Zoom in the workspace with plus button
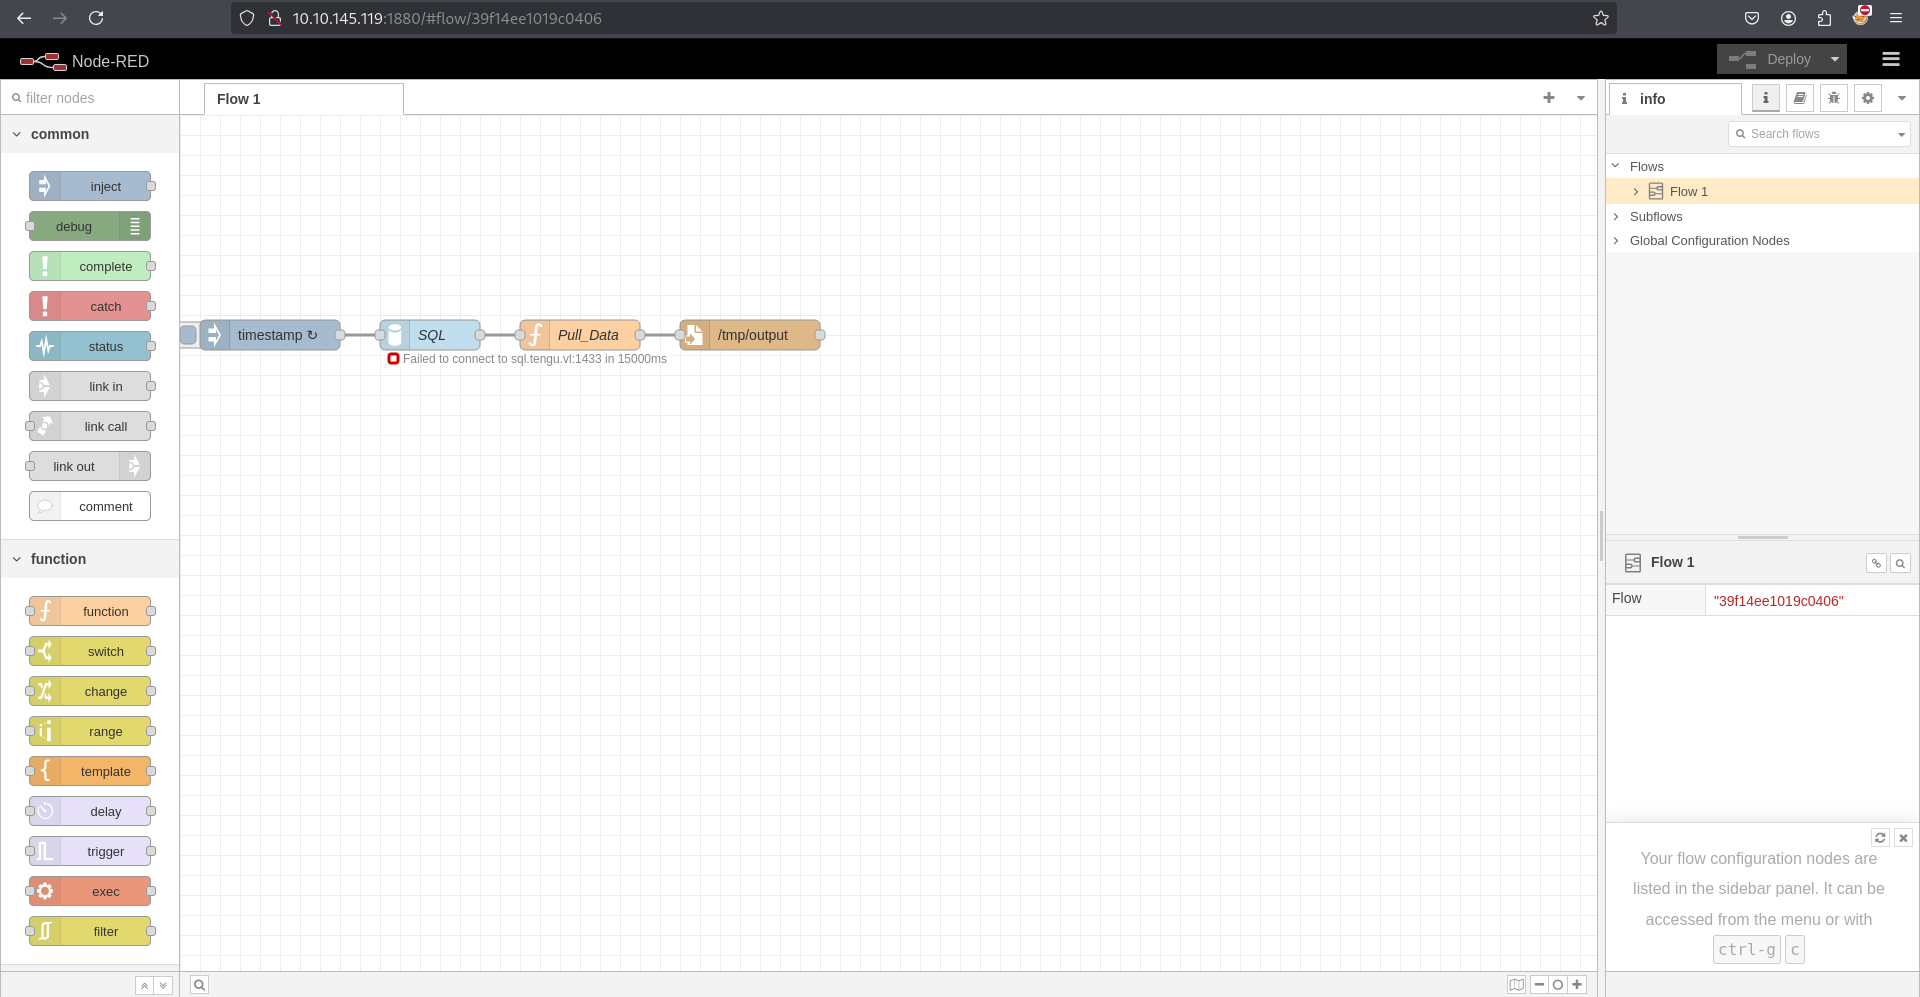This screenshot has width=1920, height=997. point(1577,985)
